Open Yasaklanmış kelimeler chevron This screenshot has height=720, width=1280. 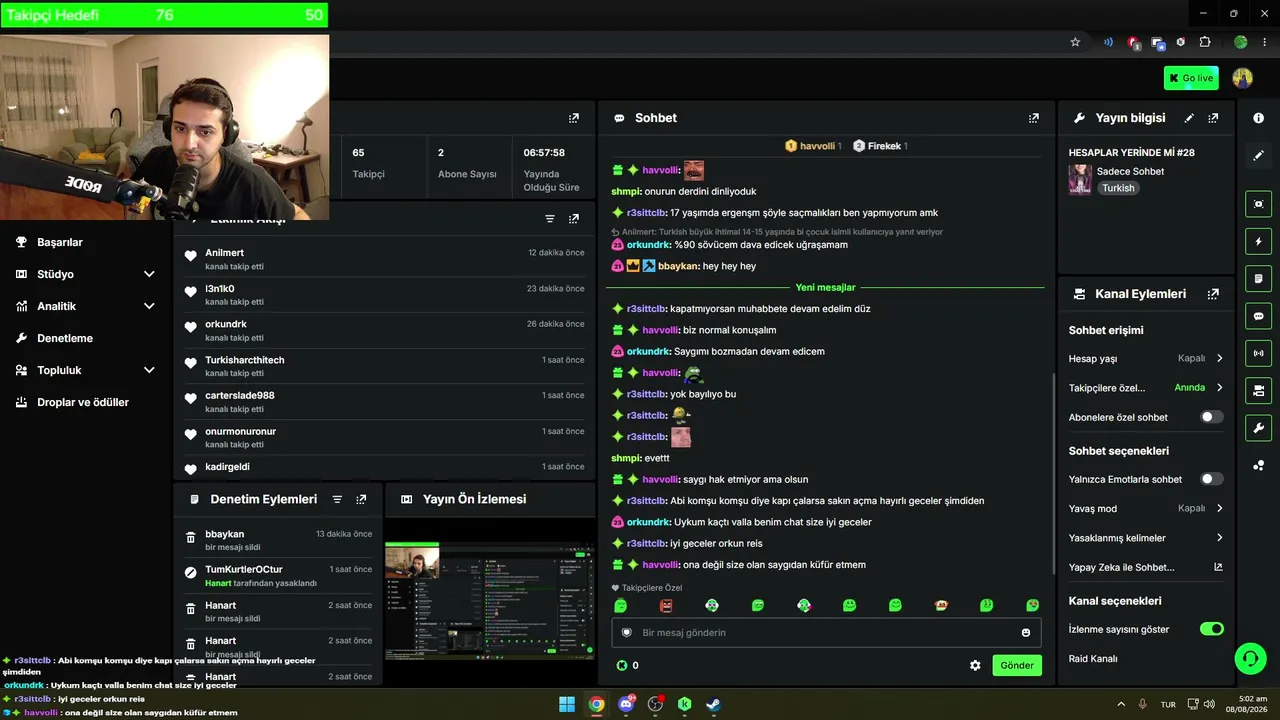pyautogui.click(x=1219, y=538)
